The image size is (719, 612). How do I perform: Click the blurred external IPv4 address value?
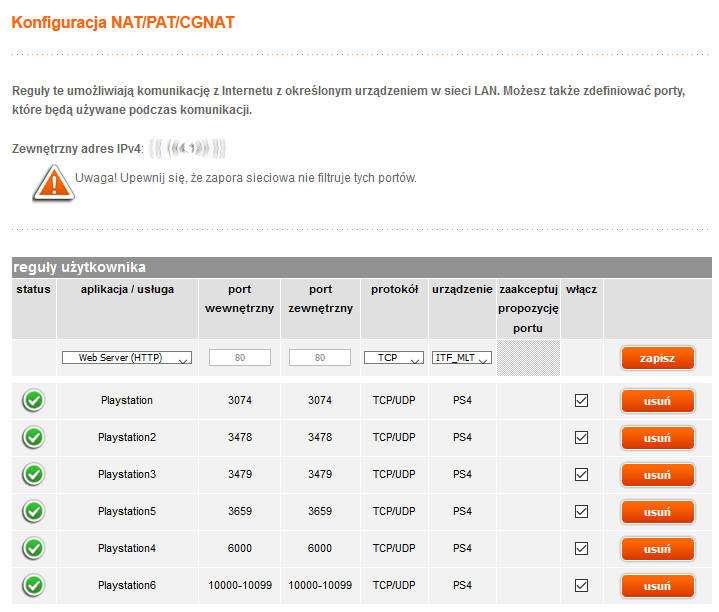[188, 149]
